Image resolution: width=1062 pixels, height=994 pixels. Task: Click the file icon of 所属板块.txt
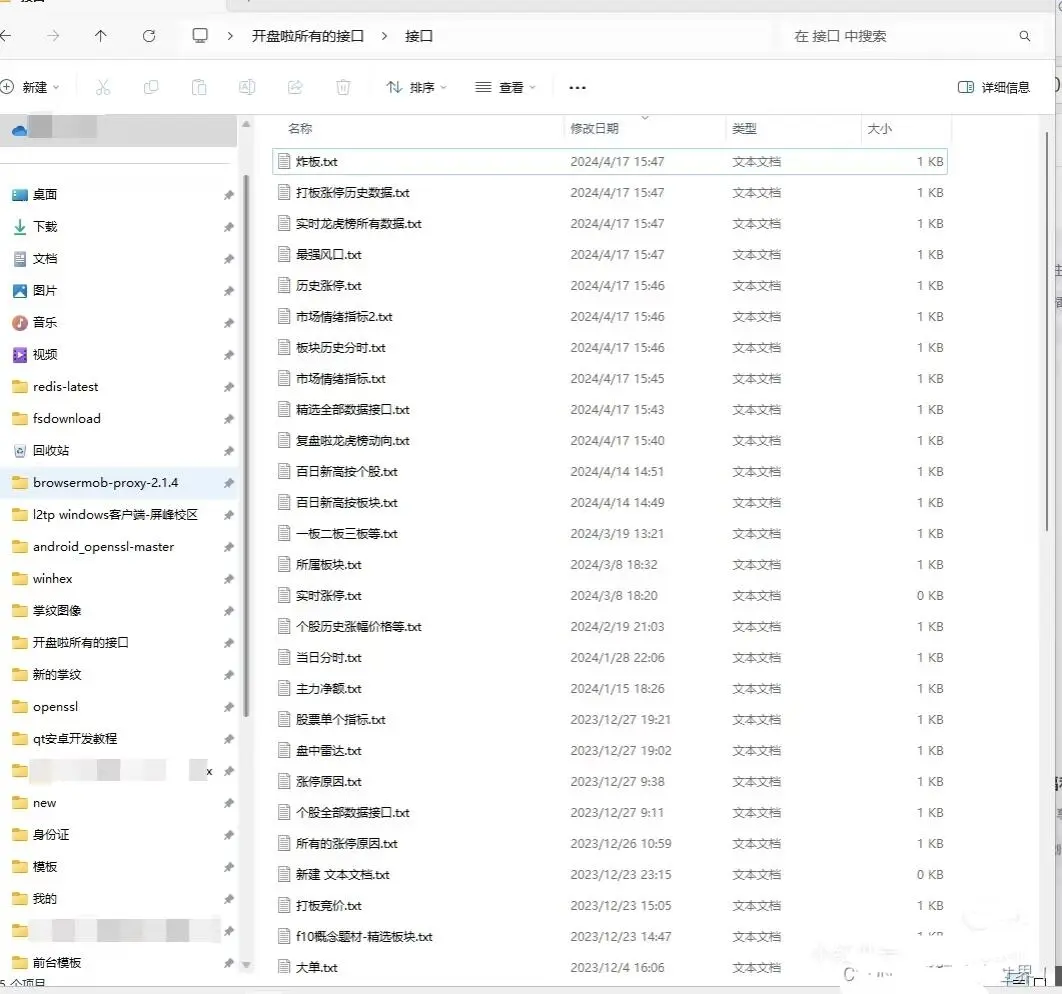[284, 565]
